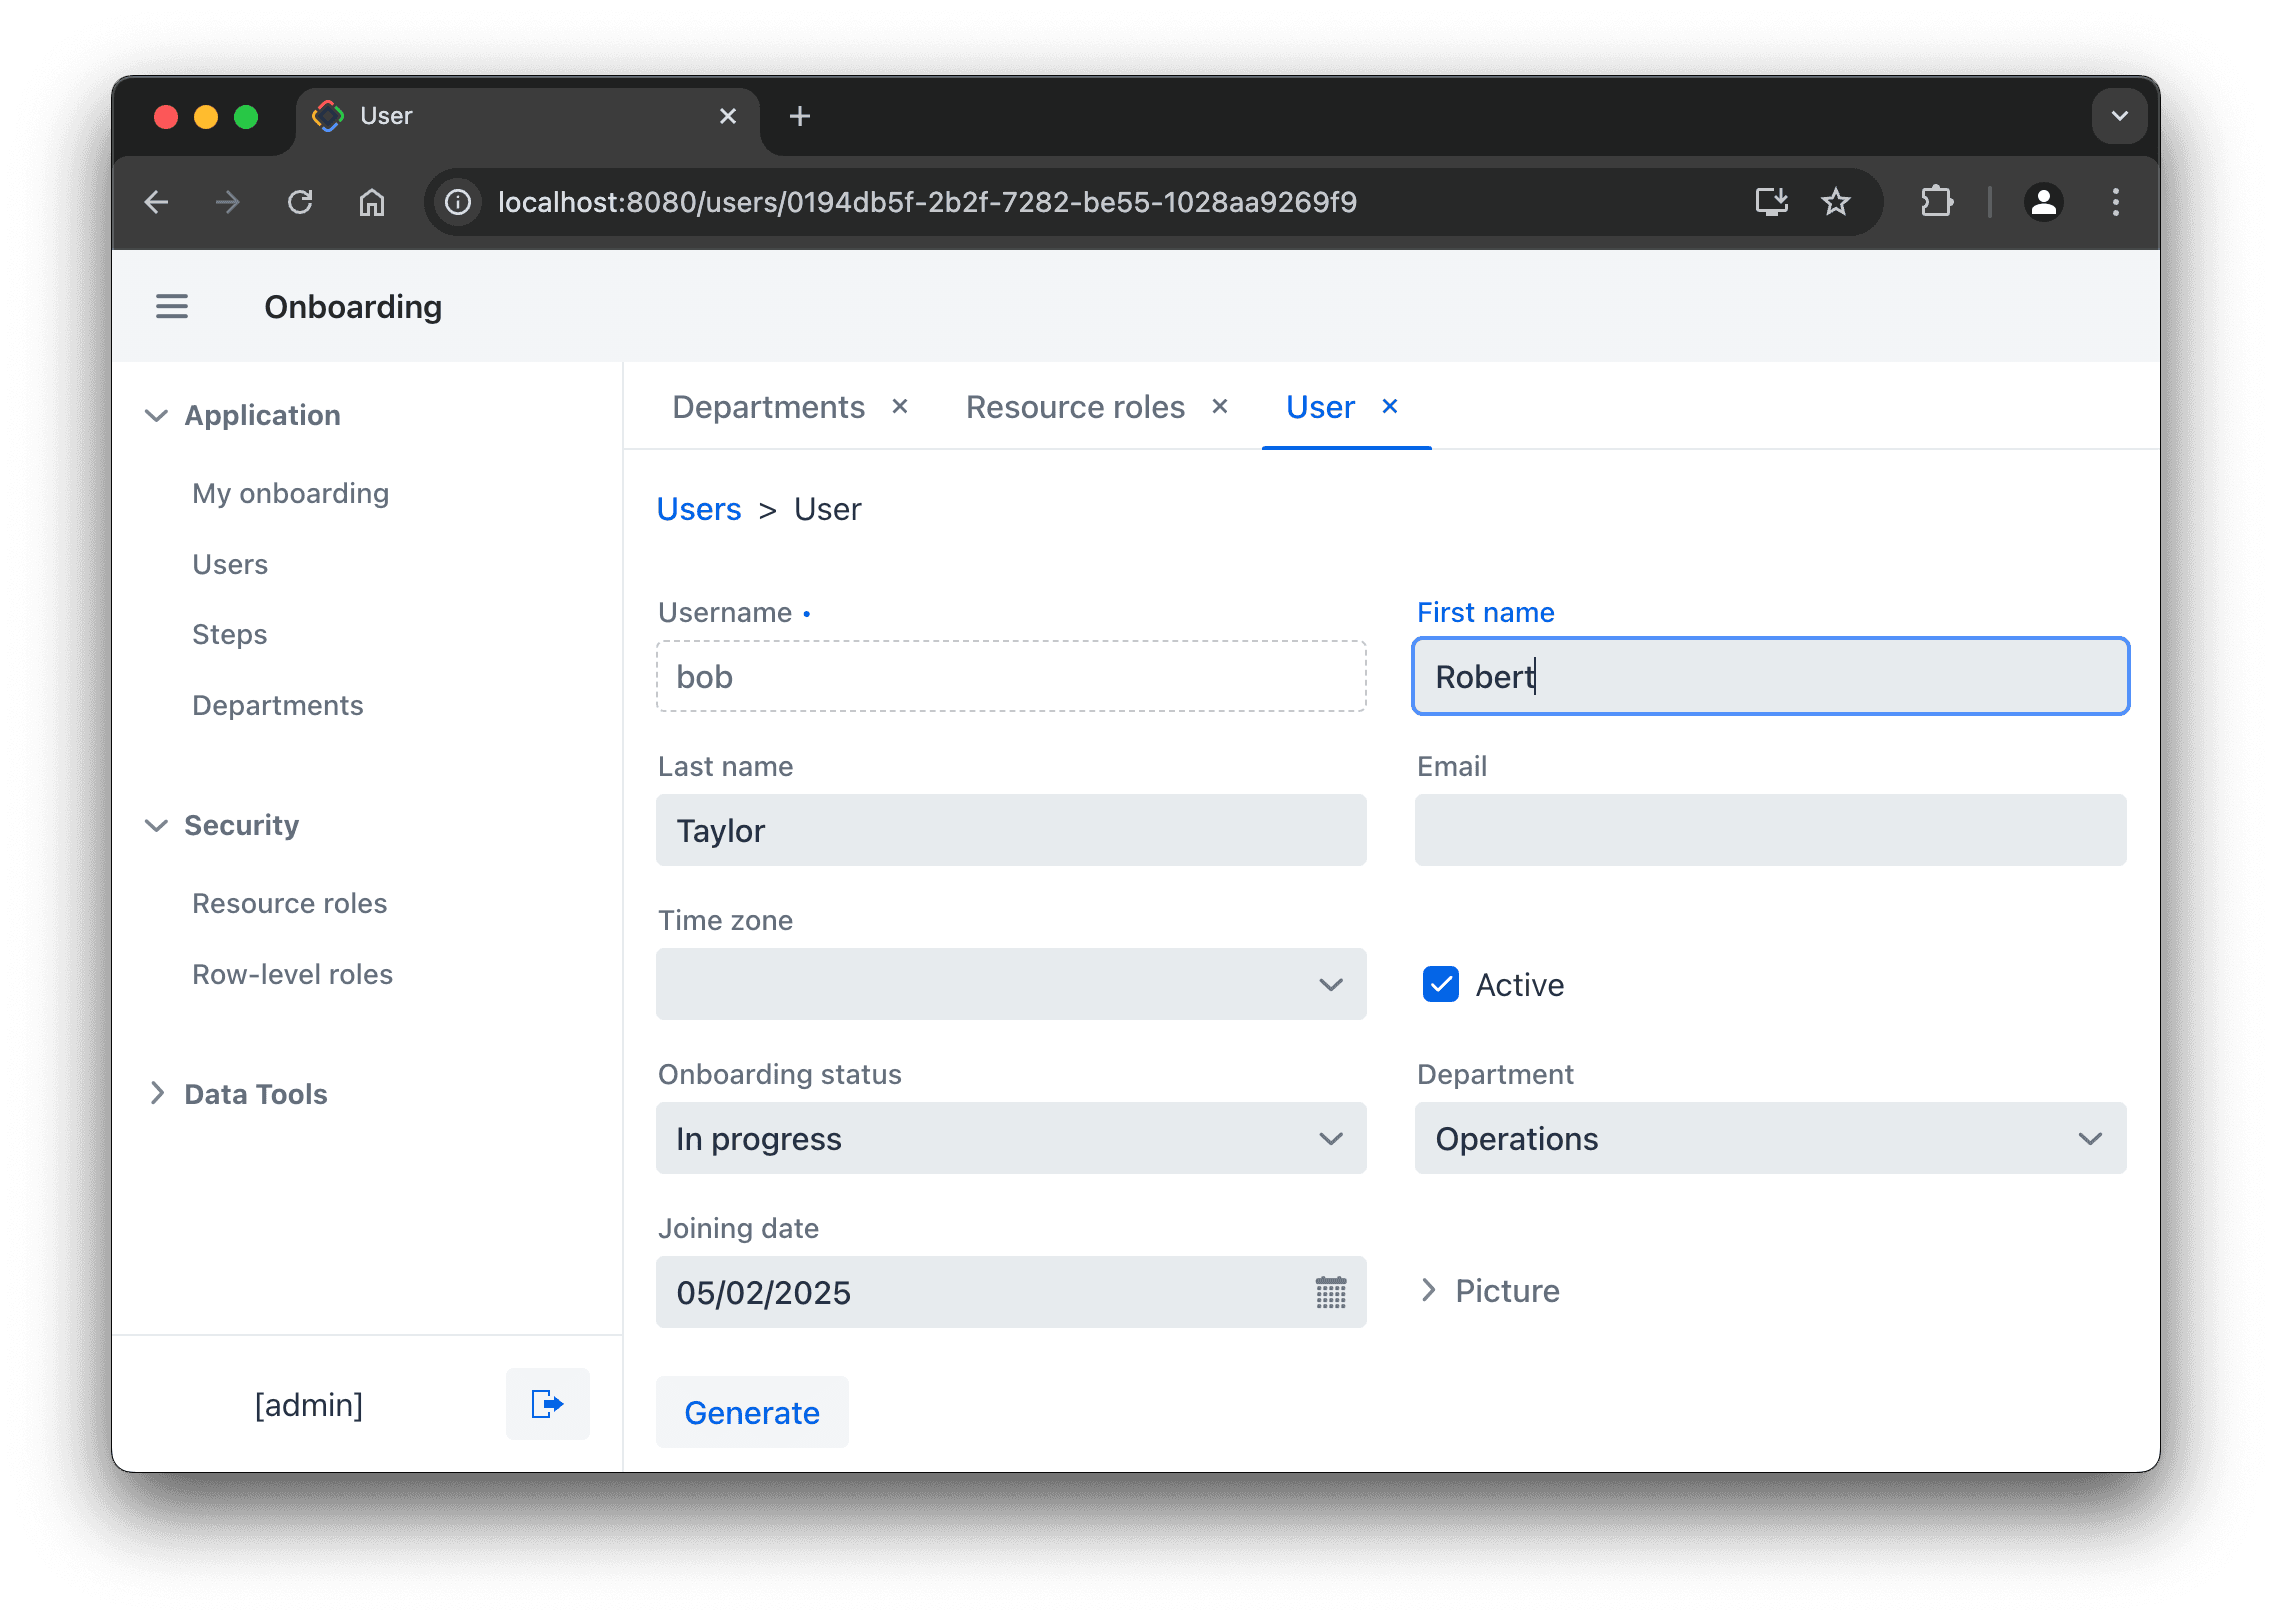Image resolution: width=2272 pixels, height=1620 pixels.
Task: Switch to the Departments tab
Action: [x=768, y=407]
